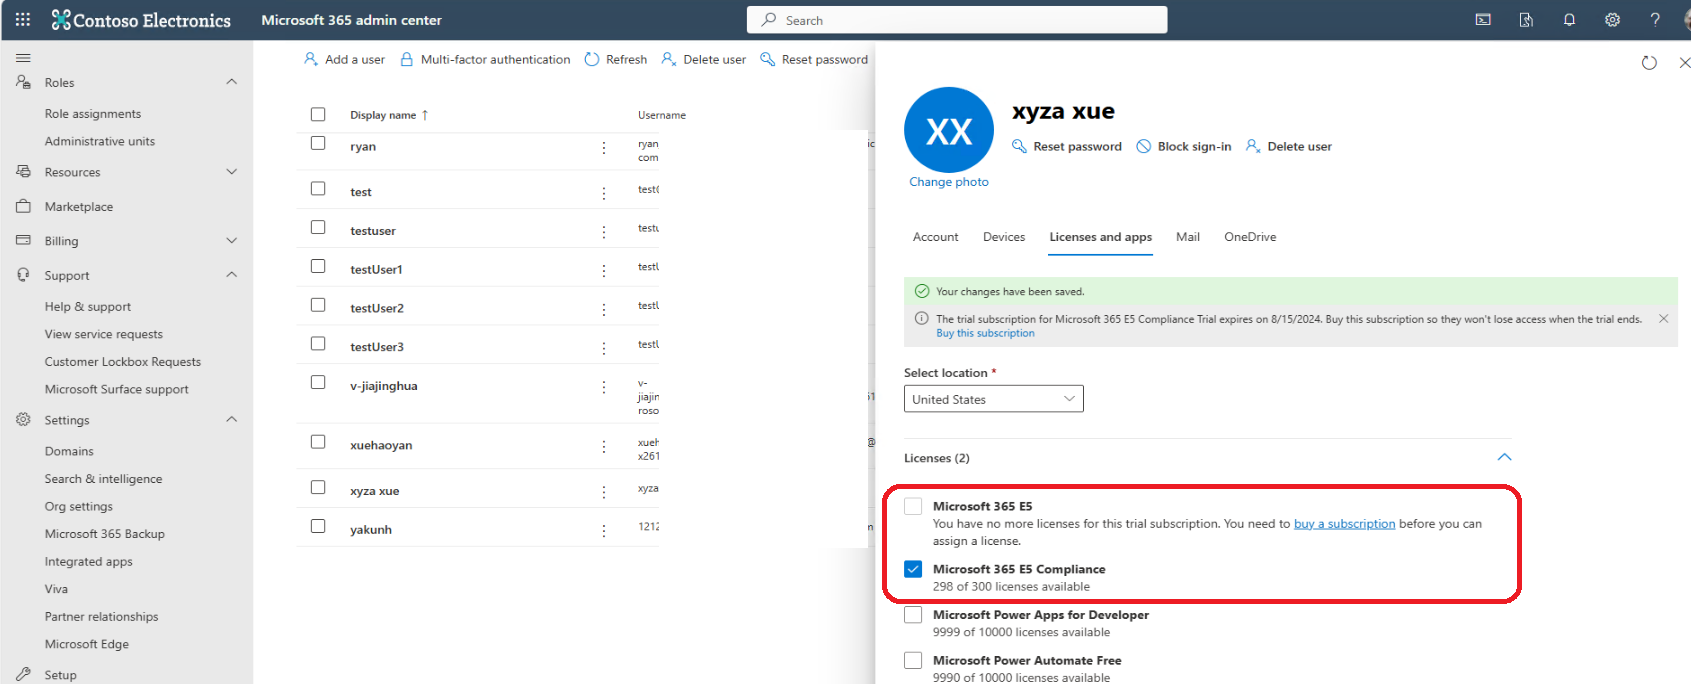
Task: Open more actions for ryan row
Action: [x=604, y=147]
